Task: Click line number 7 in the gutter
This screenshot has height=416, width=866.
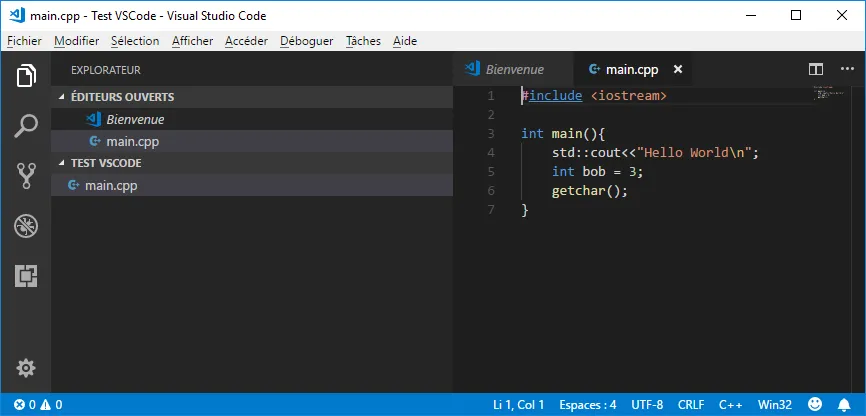Action: [x=492, y=210]
